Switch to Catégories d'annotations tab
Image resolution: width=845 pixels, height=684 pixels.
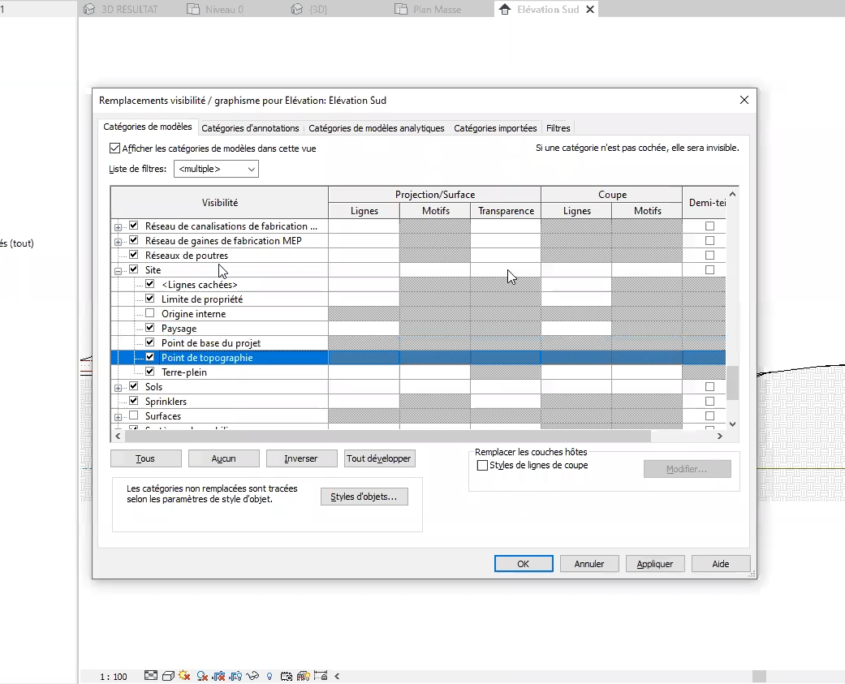pos(250,128)
